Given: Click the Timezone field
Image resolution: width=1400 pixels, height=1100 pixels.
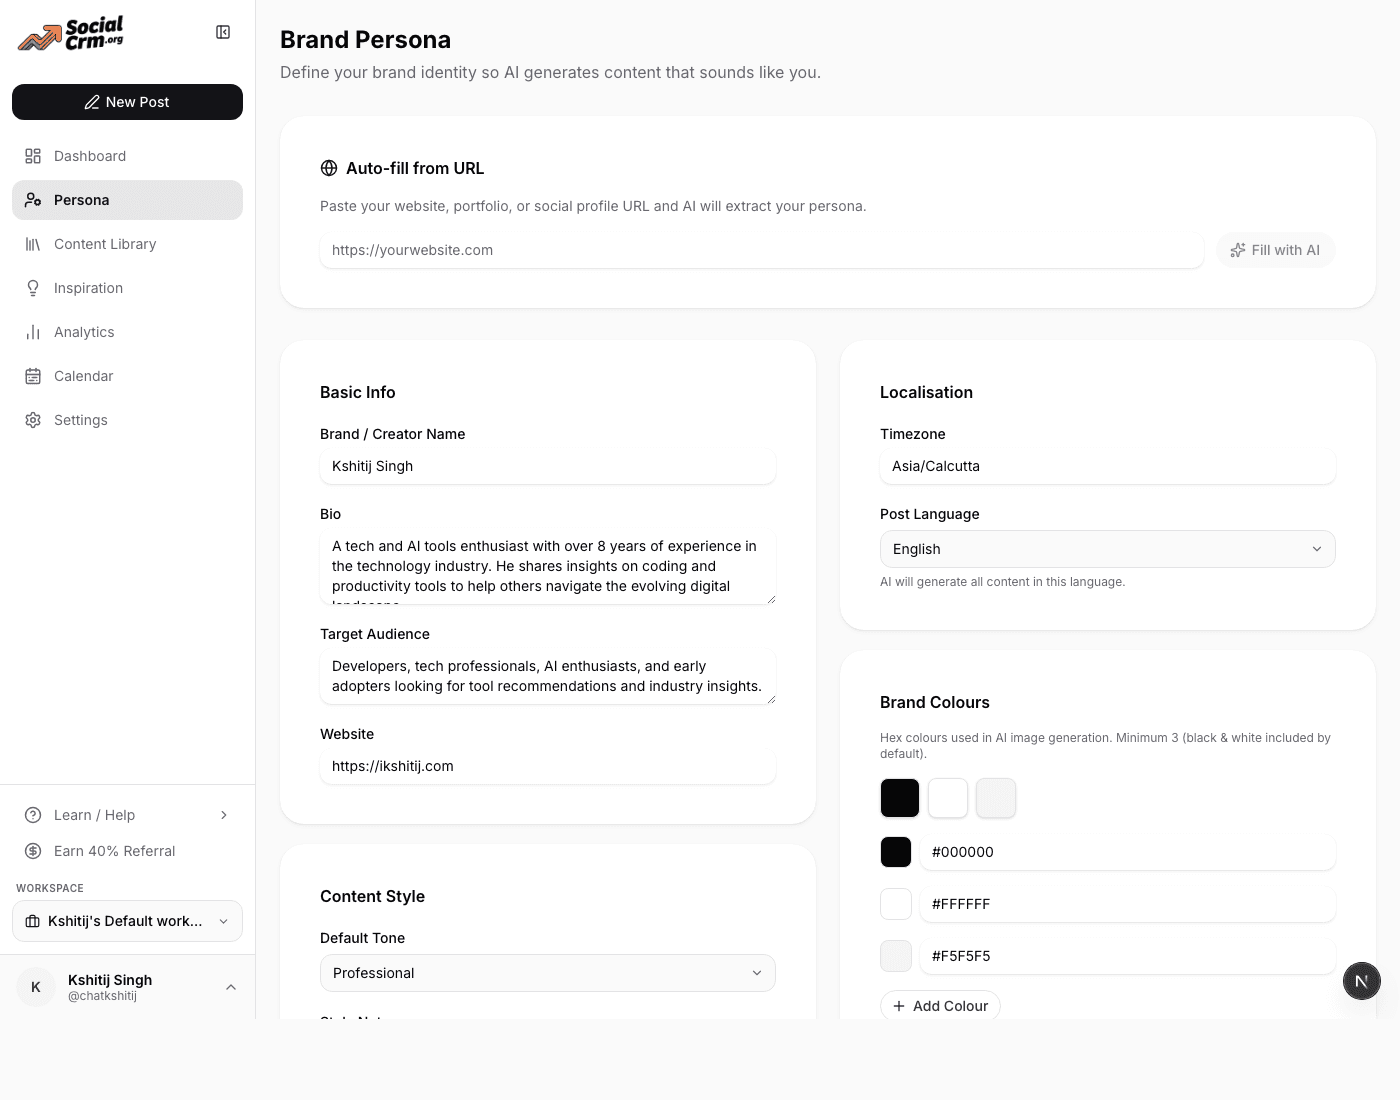Looking at the screenshot, I should click(x=1108, y=466).
